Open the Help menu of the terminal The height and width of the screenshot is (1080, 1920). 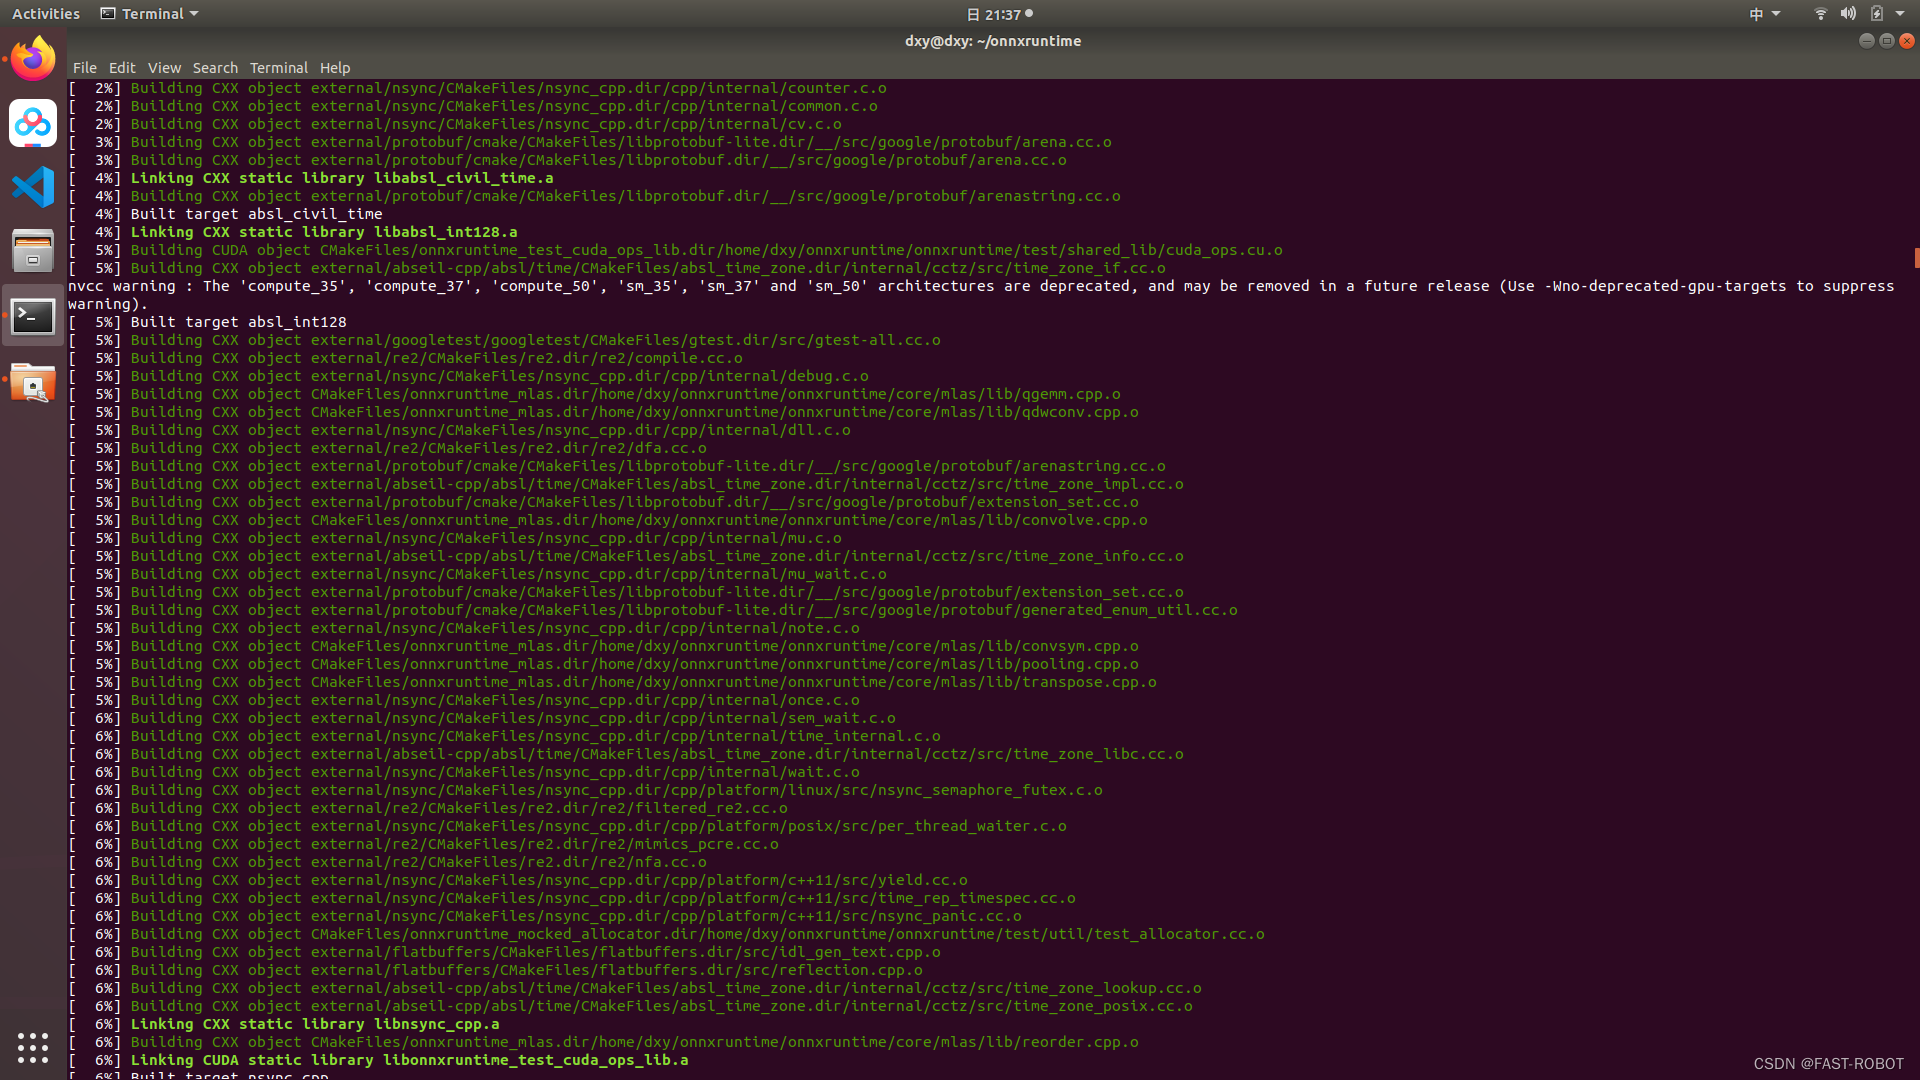(x=335, y=67)
